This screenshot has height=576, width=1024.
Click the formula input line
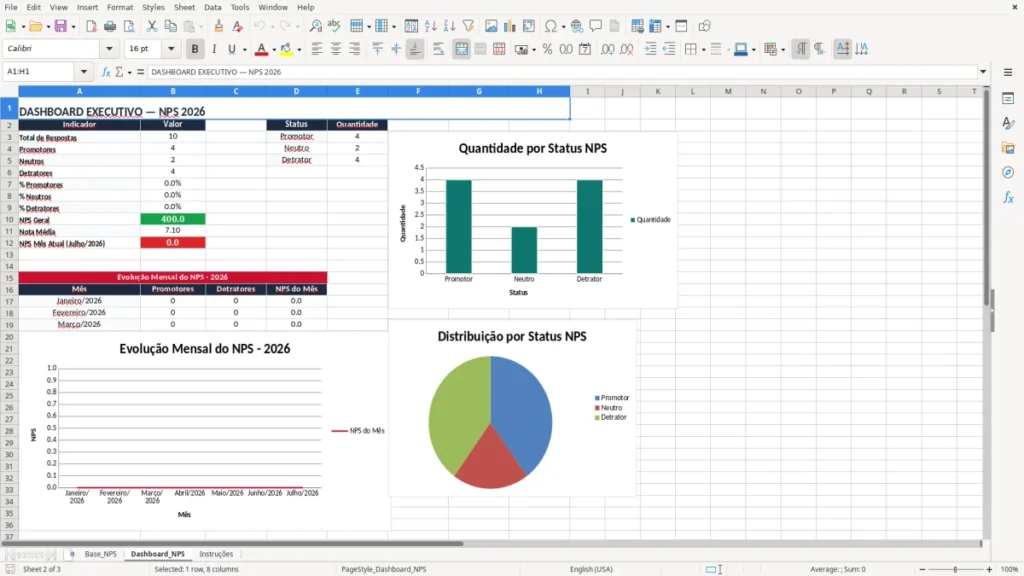562,72
